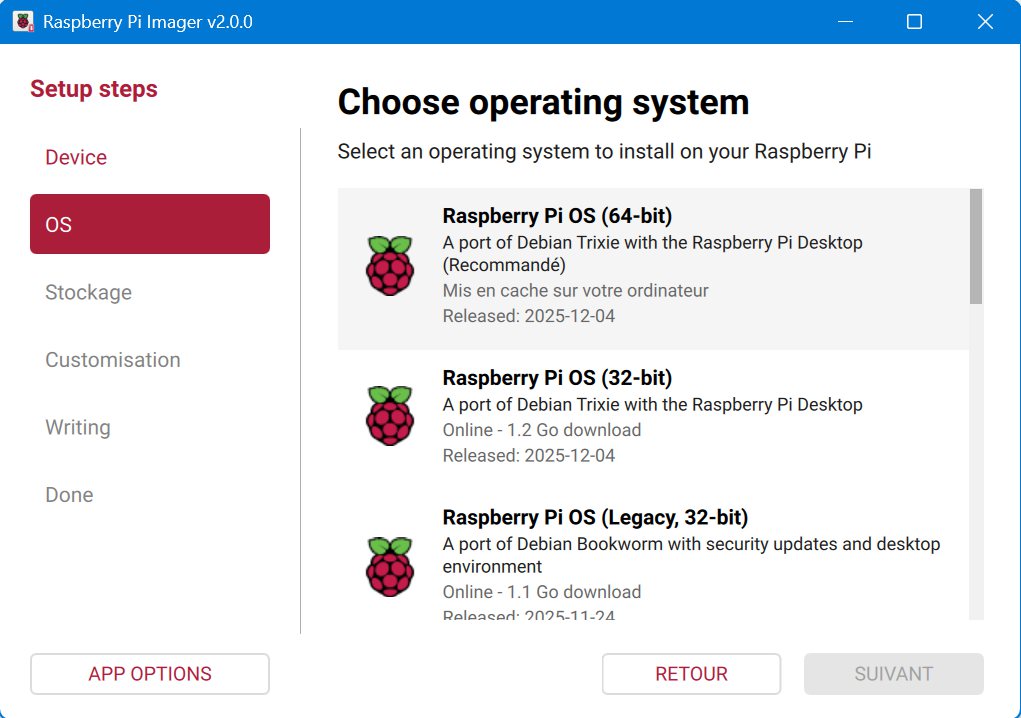
Task: Minimize the Raspberry Pi Imager window
Action: [x=845, y=21]
